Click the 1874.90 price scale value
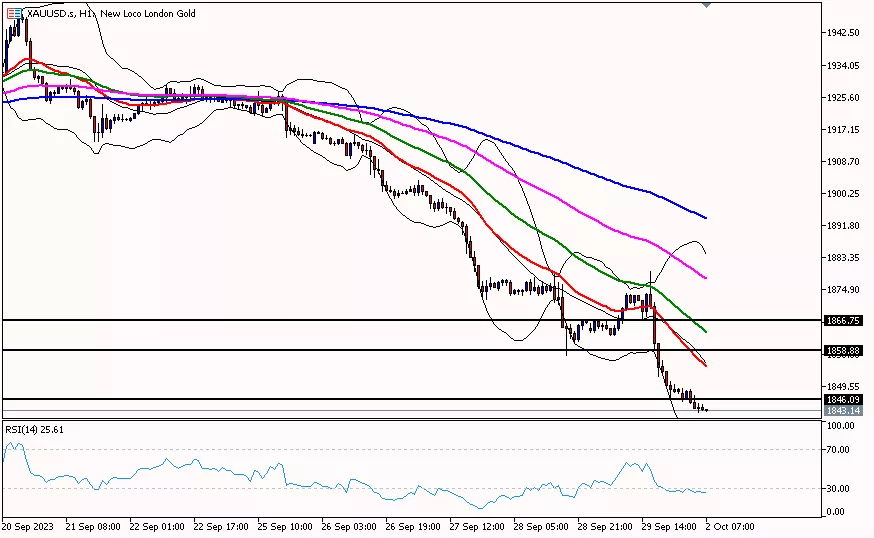 coord(843,289)
